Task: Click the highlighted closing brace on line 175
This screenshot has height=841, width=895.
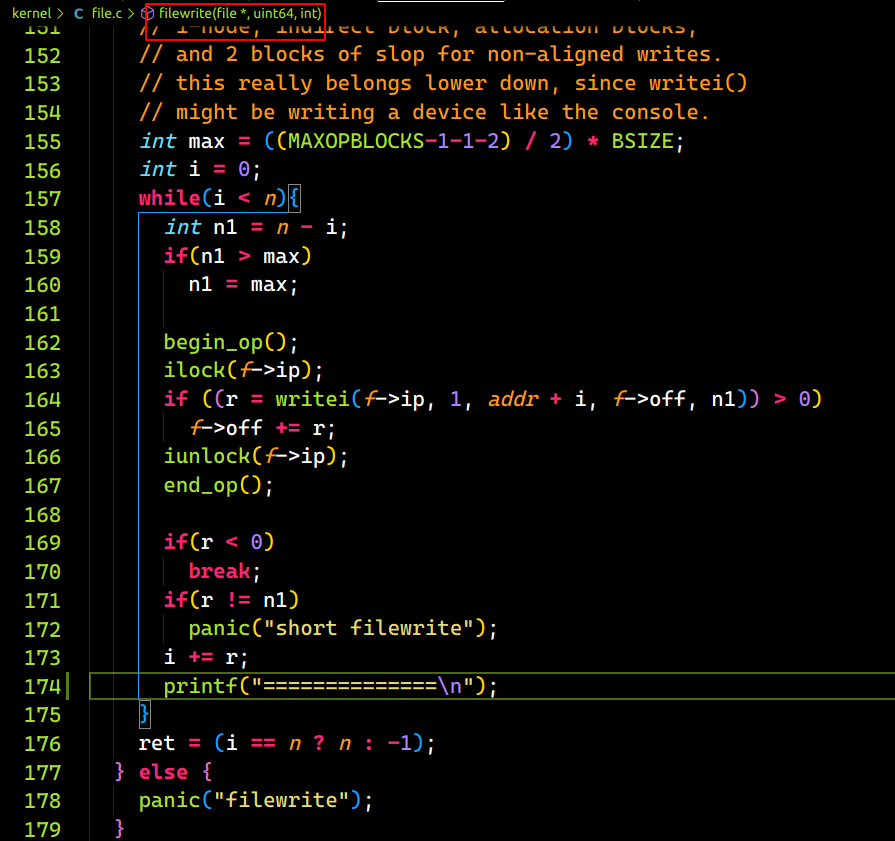Action: (144, 714)
